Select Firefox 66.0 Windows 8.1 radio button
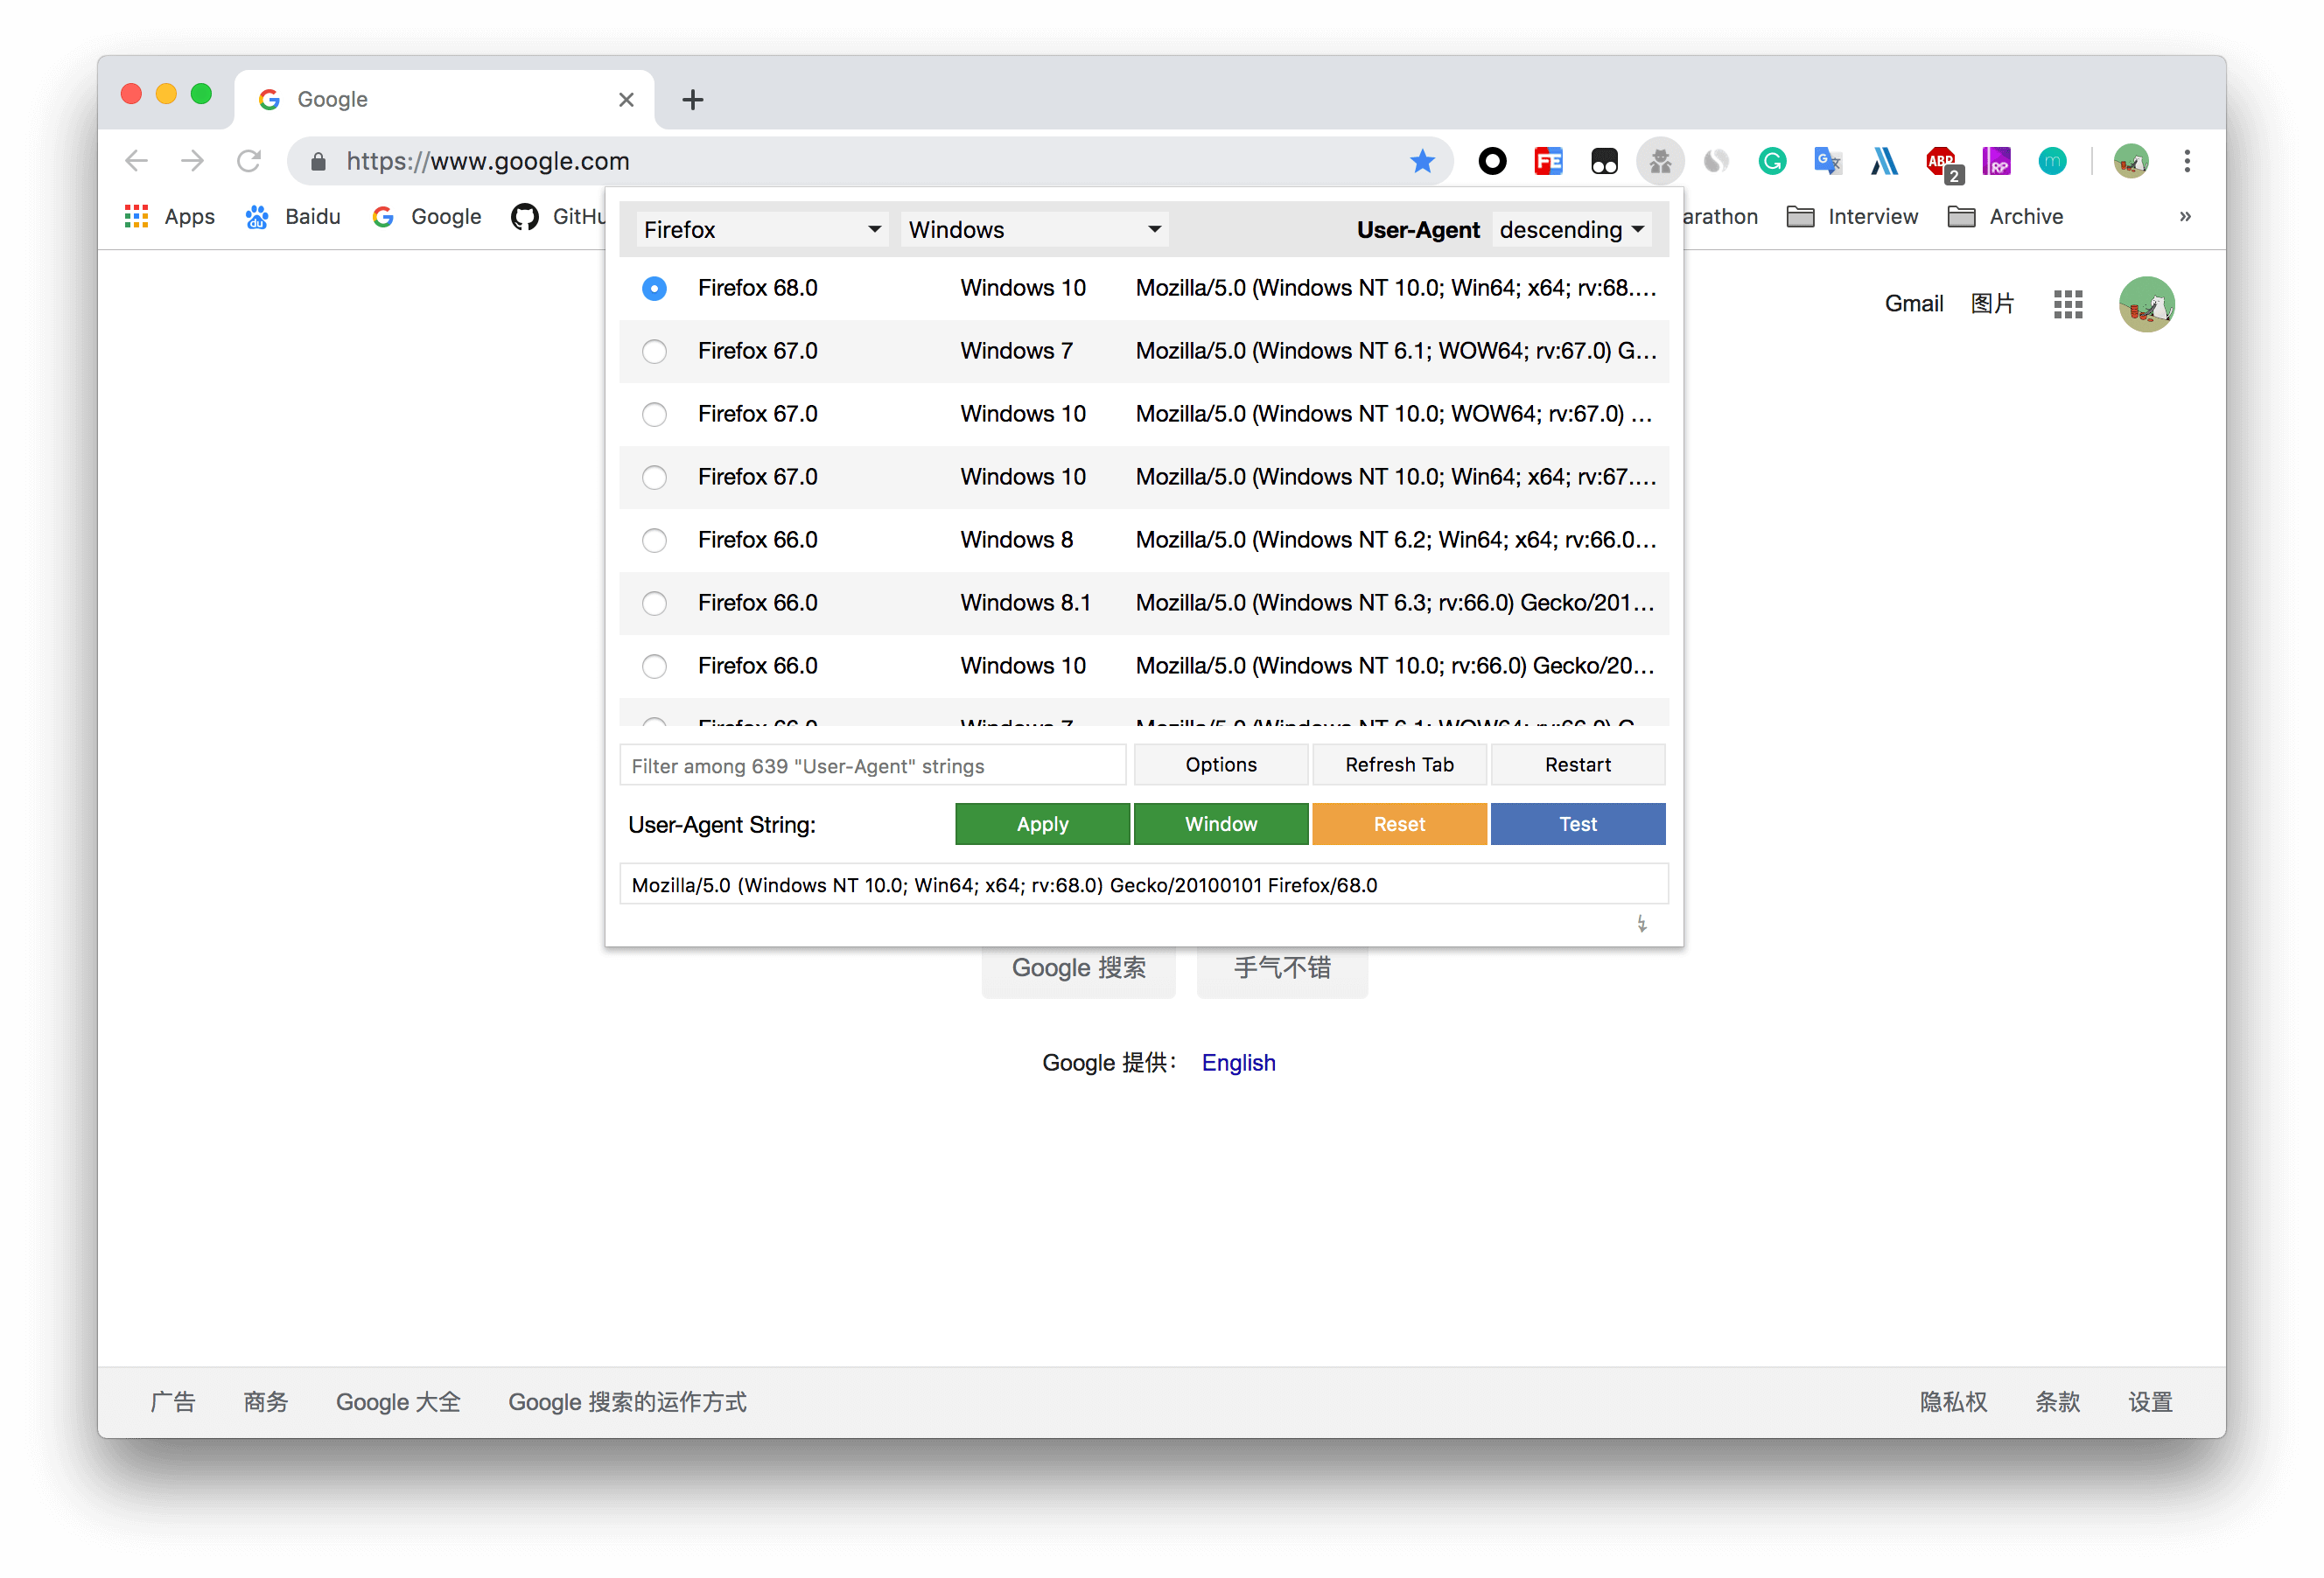 (654, 603)
